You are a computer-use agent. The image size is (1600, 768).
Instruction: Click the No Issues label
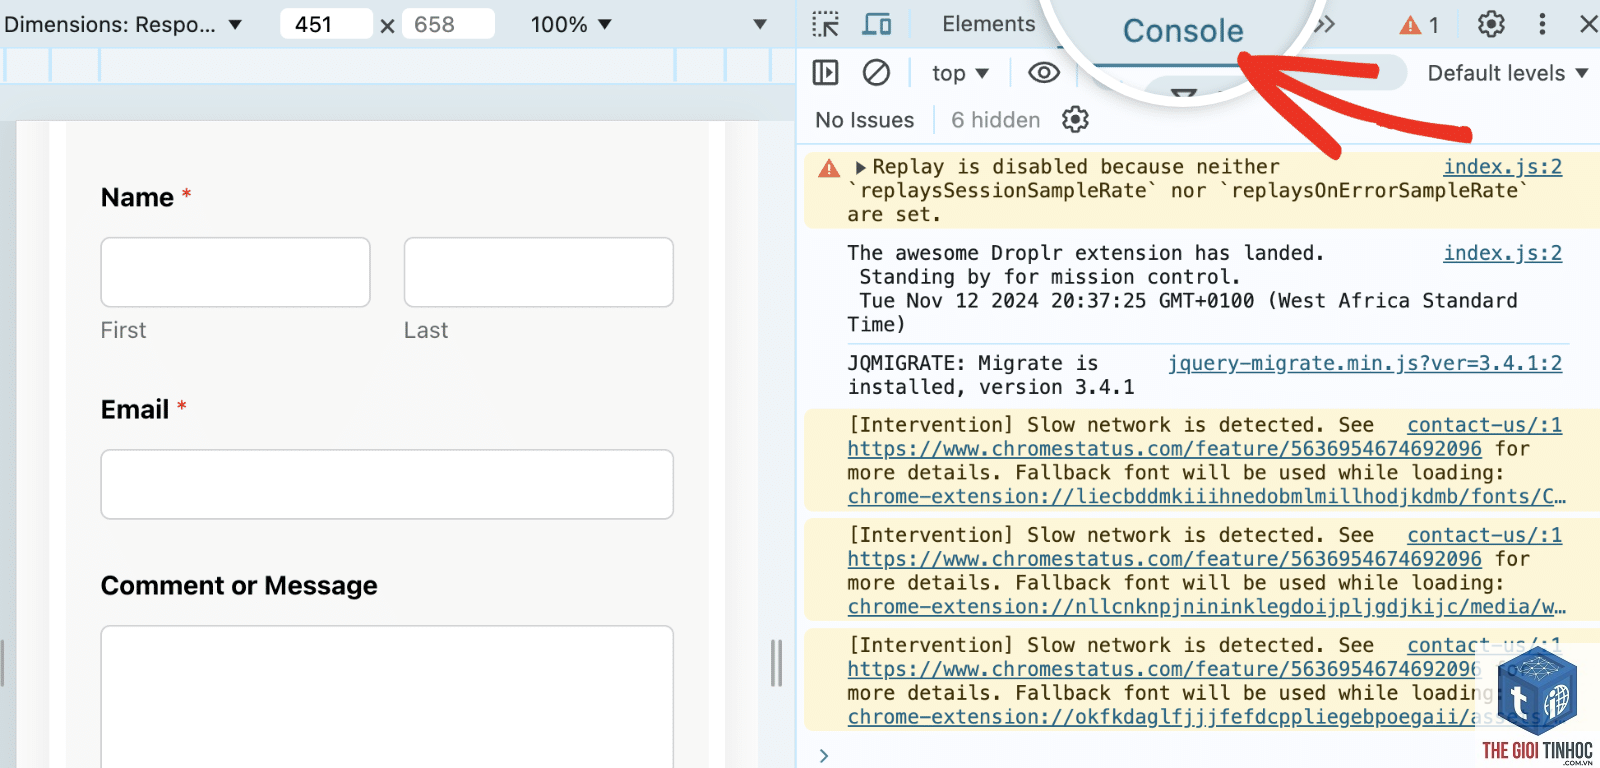click(865, 120)
